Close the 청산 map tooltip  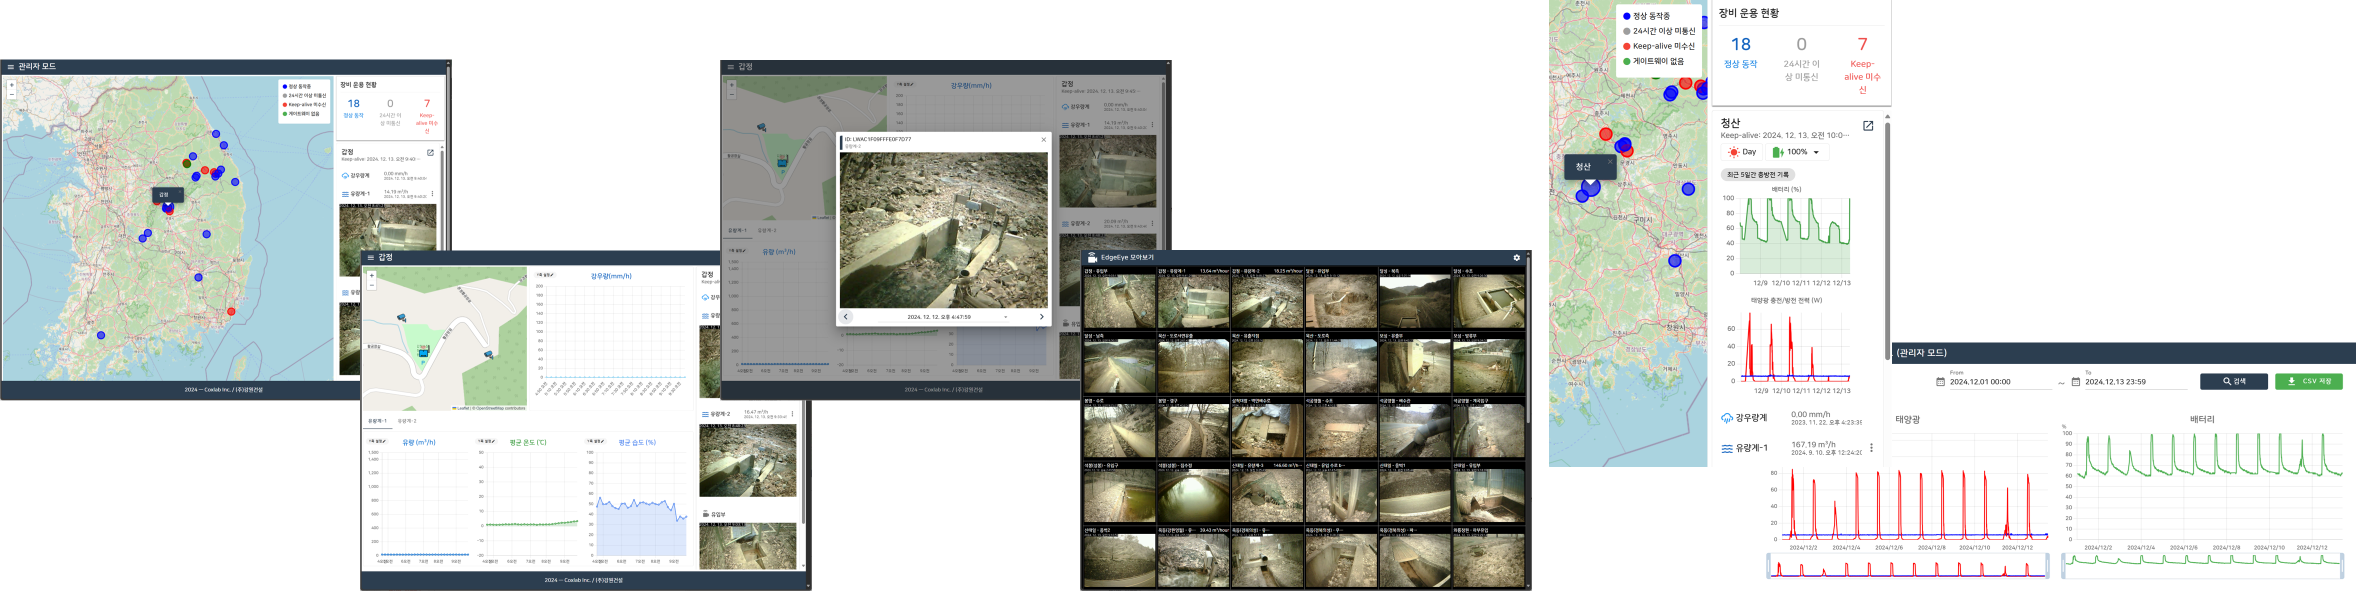pos(1610,160)
